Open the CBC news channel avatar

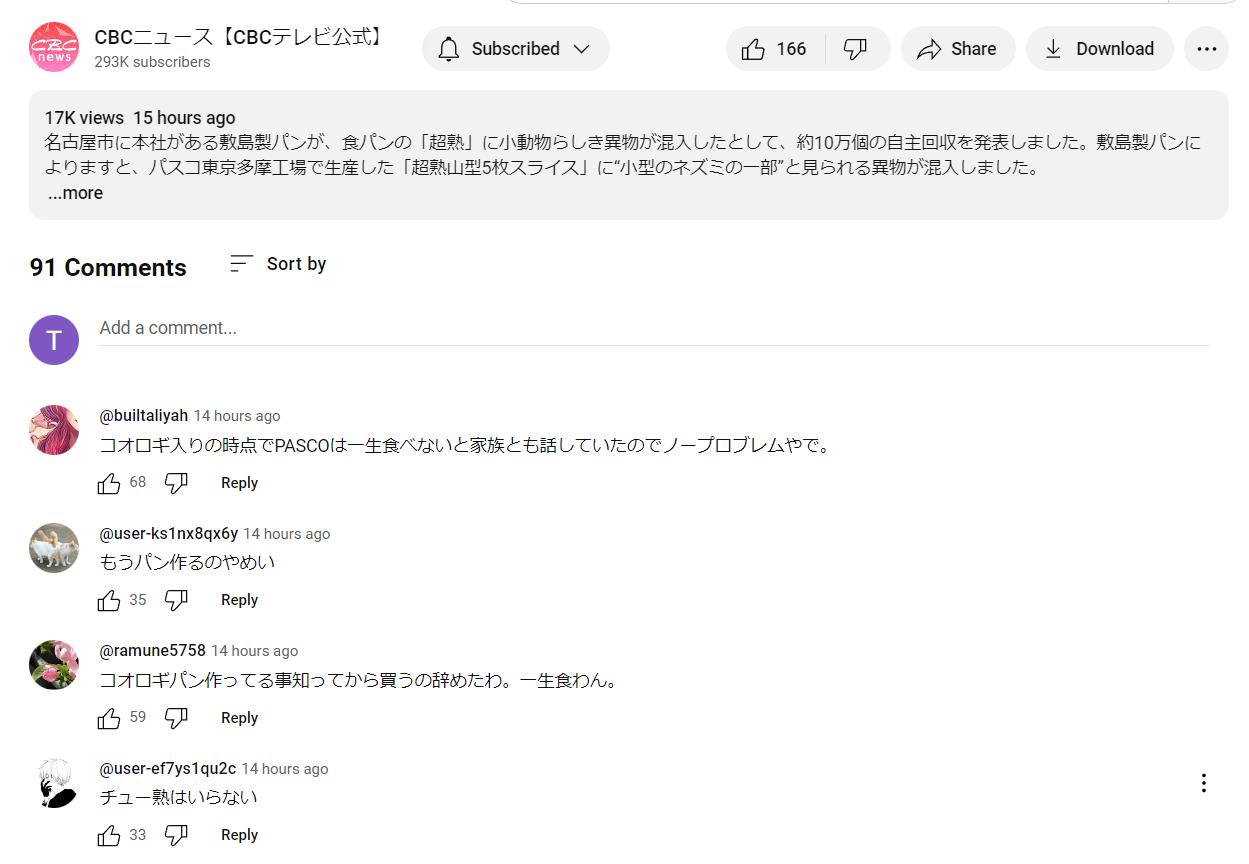(54, 48)
